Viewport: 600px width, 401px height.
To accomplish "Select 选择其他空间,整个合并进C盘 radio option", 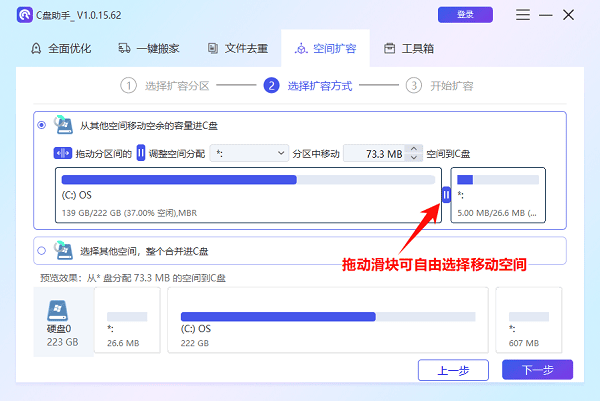I will (x=41, y=250).
